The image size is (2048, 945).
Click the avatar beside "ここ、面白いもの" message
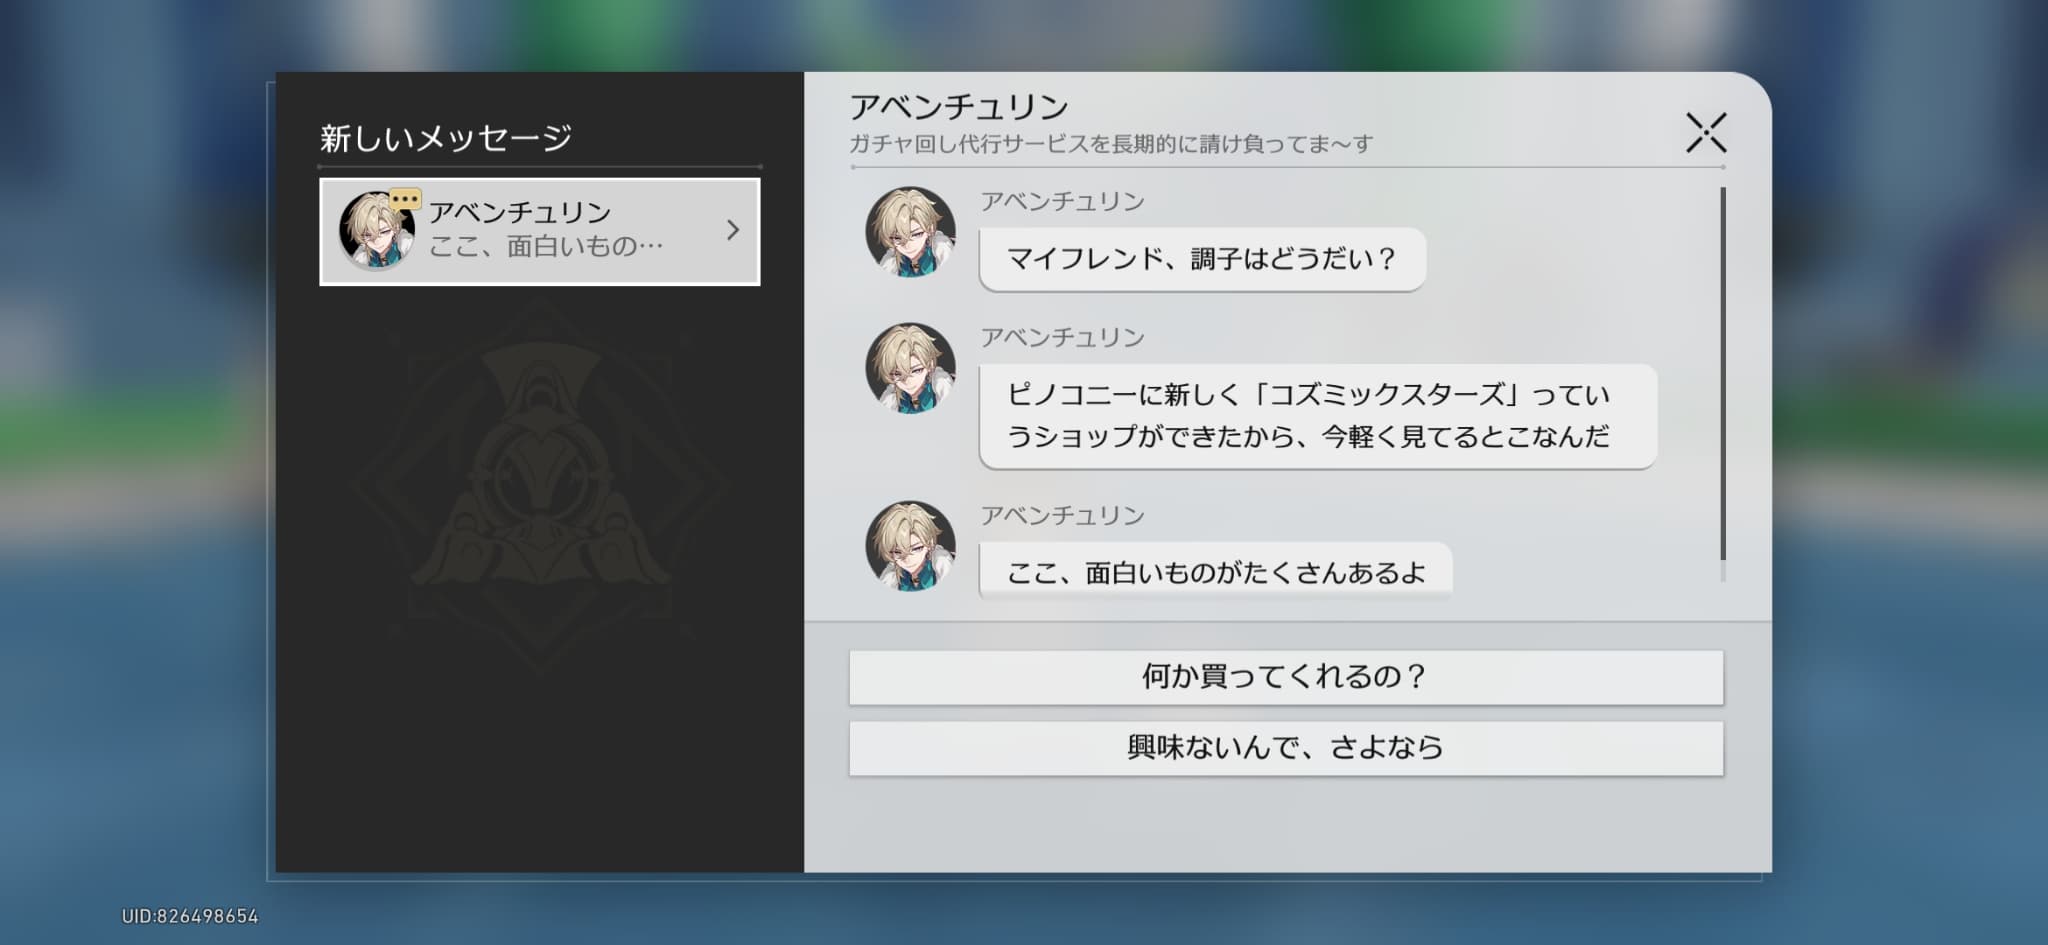(x=909, y=546)
